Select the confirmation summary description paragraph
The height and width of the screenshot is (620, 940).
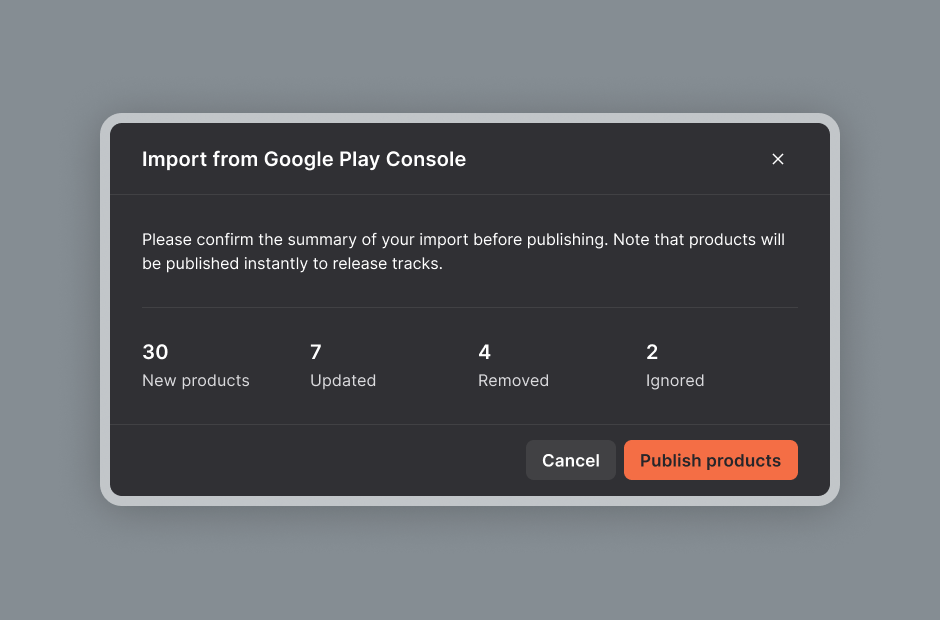(x=463, y=251)
